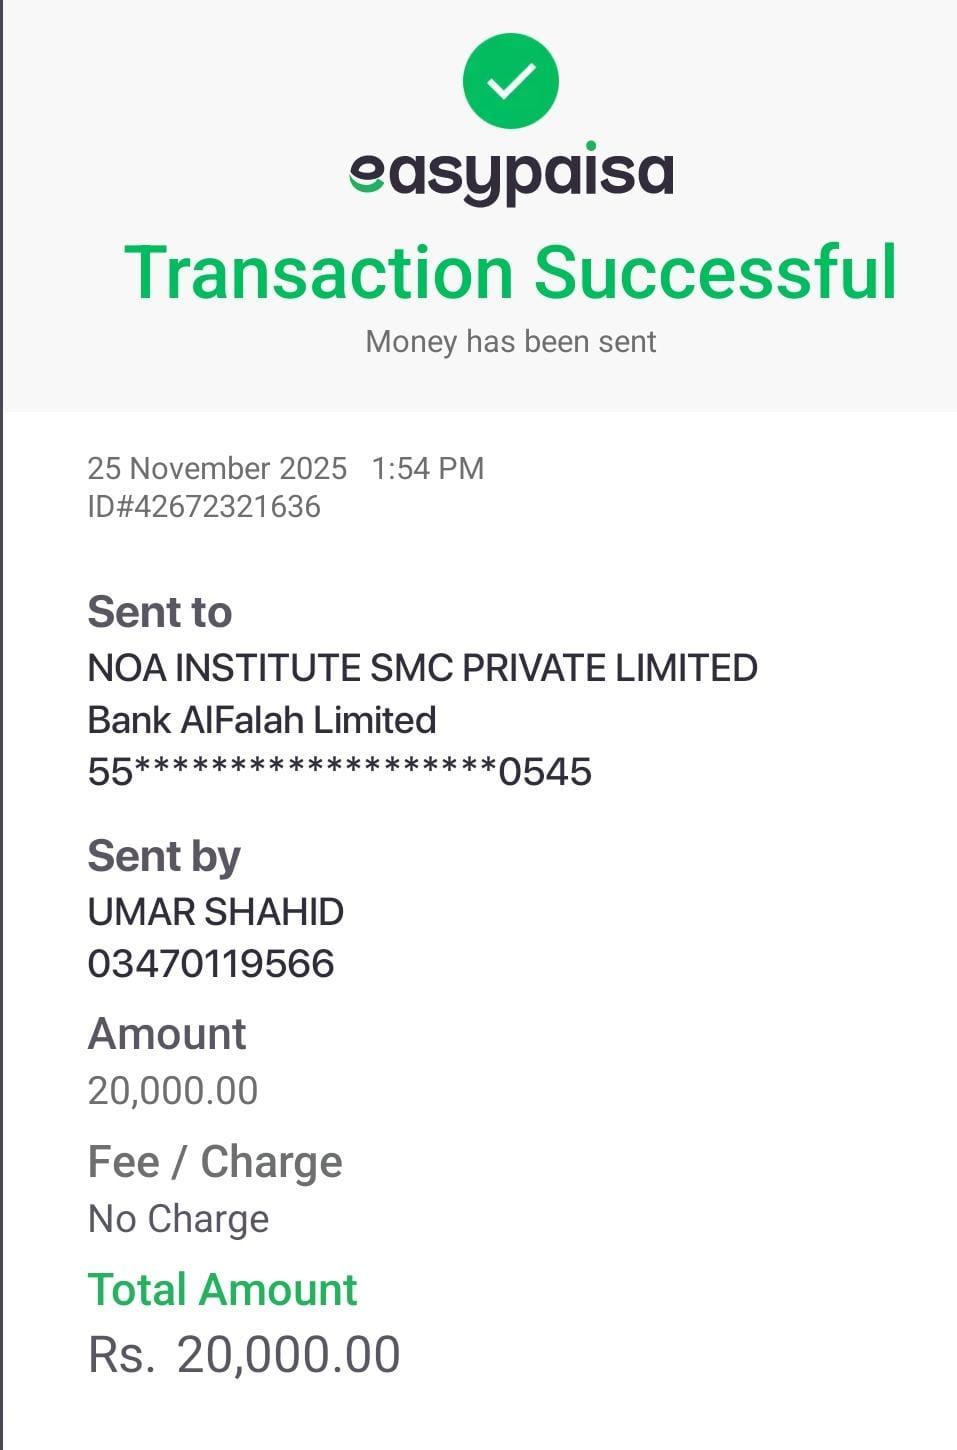Select recipient NOA INSTITUTE SMC PRIVATE LIMITED
The height and width of the screenshot is (1450, 957).
click(x=422, y=668)
